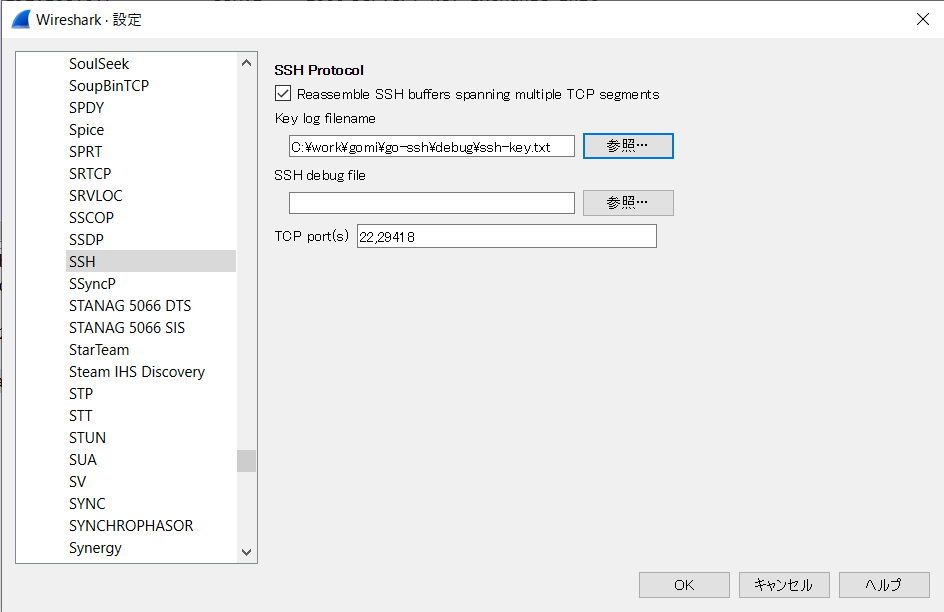Click the Key log filename label
The height and width of the screenshot is (612, 944).
click(x=325, y=118)
